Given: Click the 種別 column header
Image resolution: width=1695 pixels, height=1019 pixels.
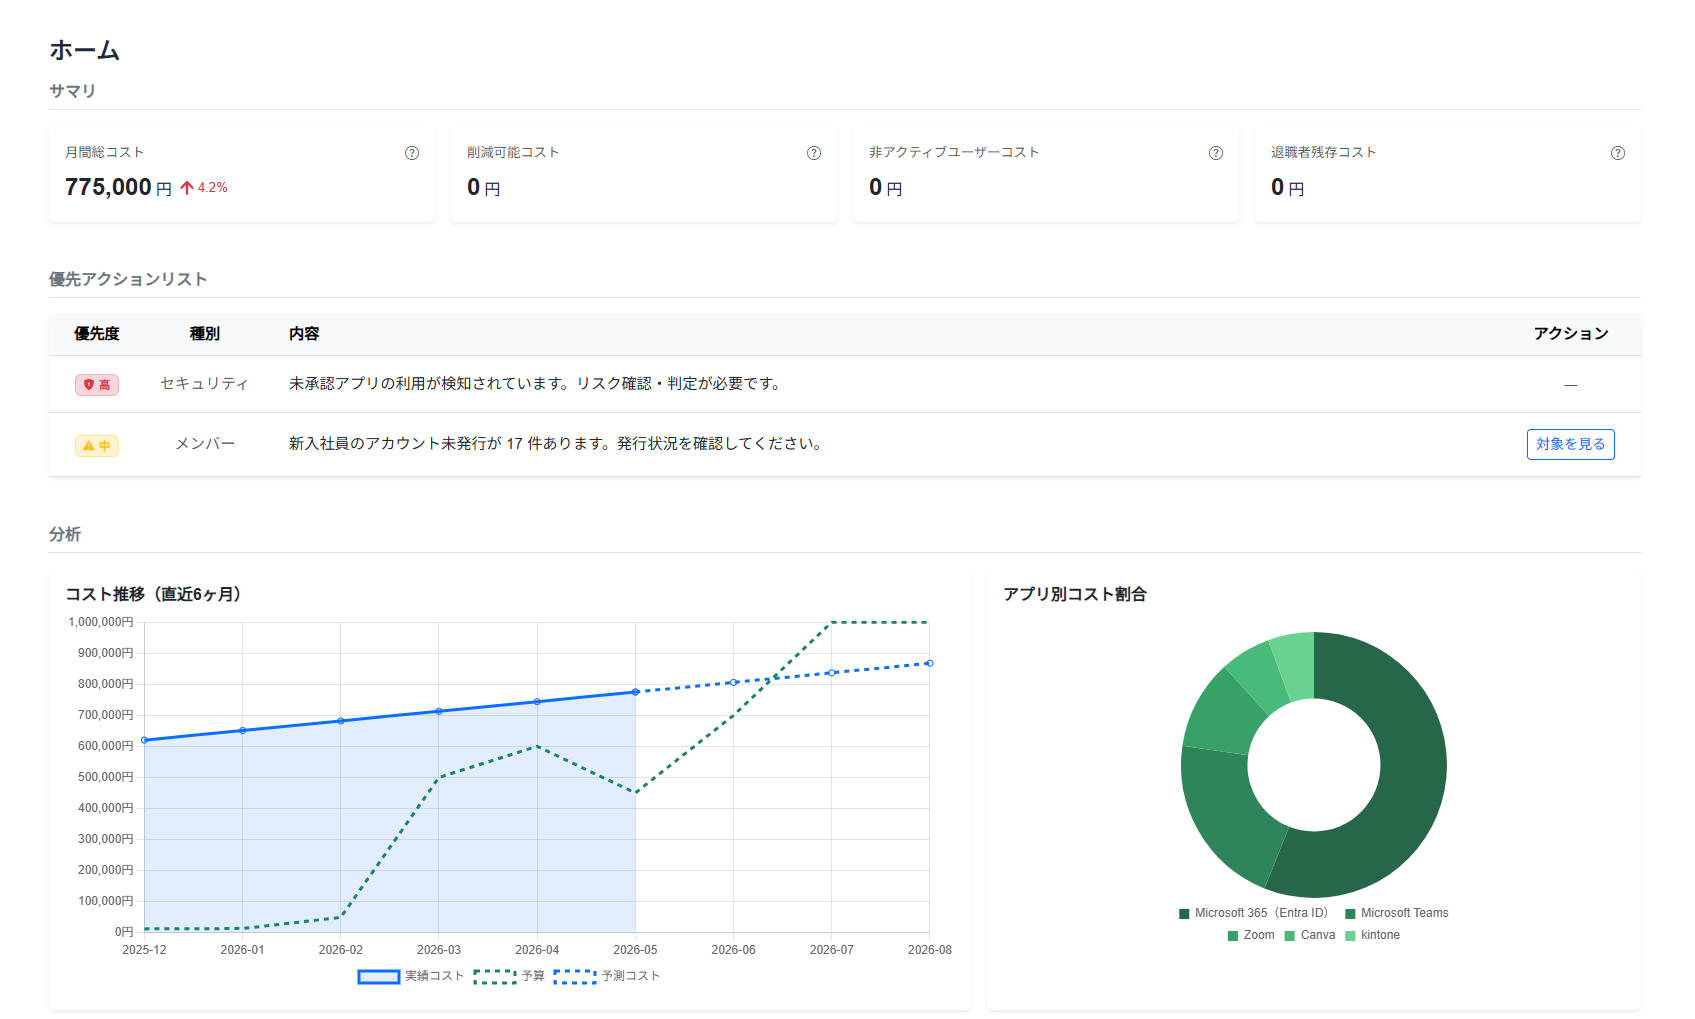Looking at the screenshot, I should pos(205,334).
